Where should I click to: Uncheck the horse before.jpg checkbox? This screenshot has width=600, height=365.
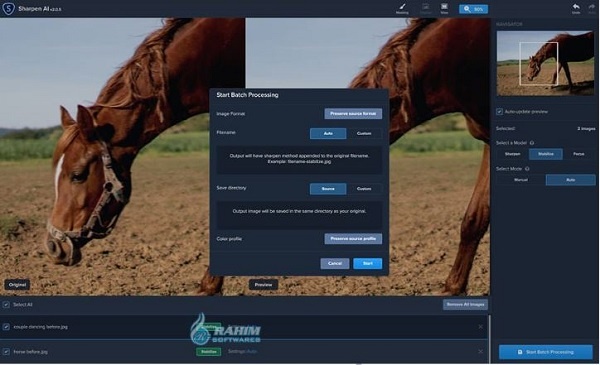tap(6, 351)
